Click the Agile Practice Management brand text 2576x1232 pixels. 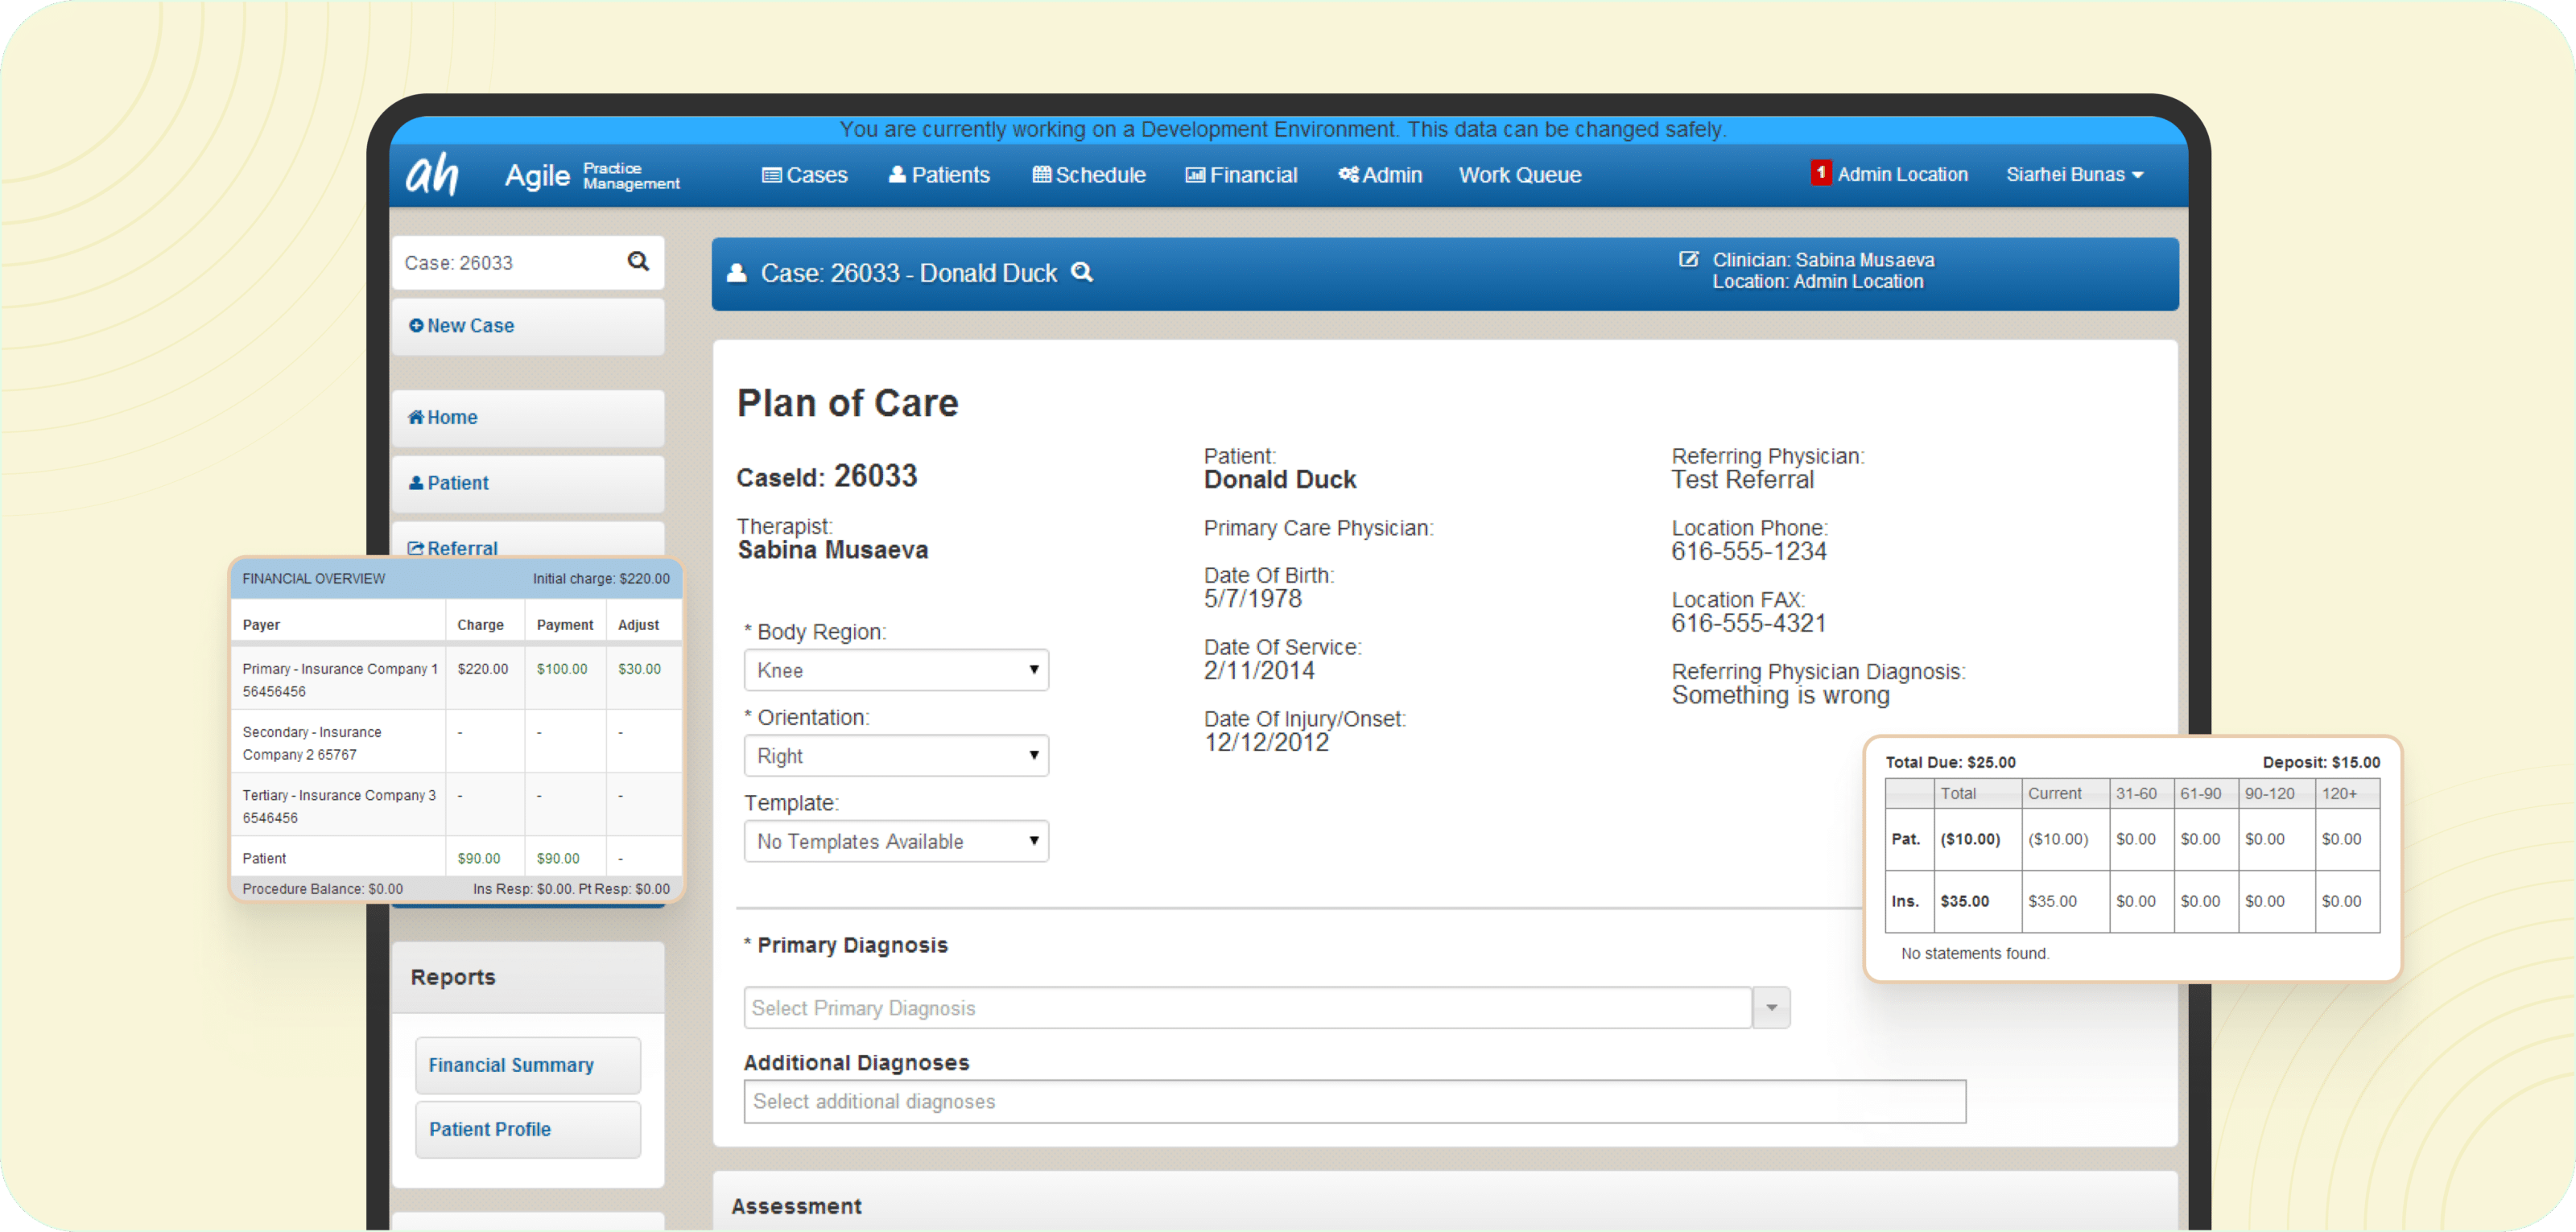point(592,175)
